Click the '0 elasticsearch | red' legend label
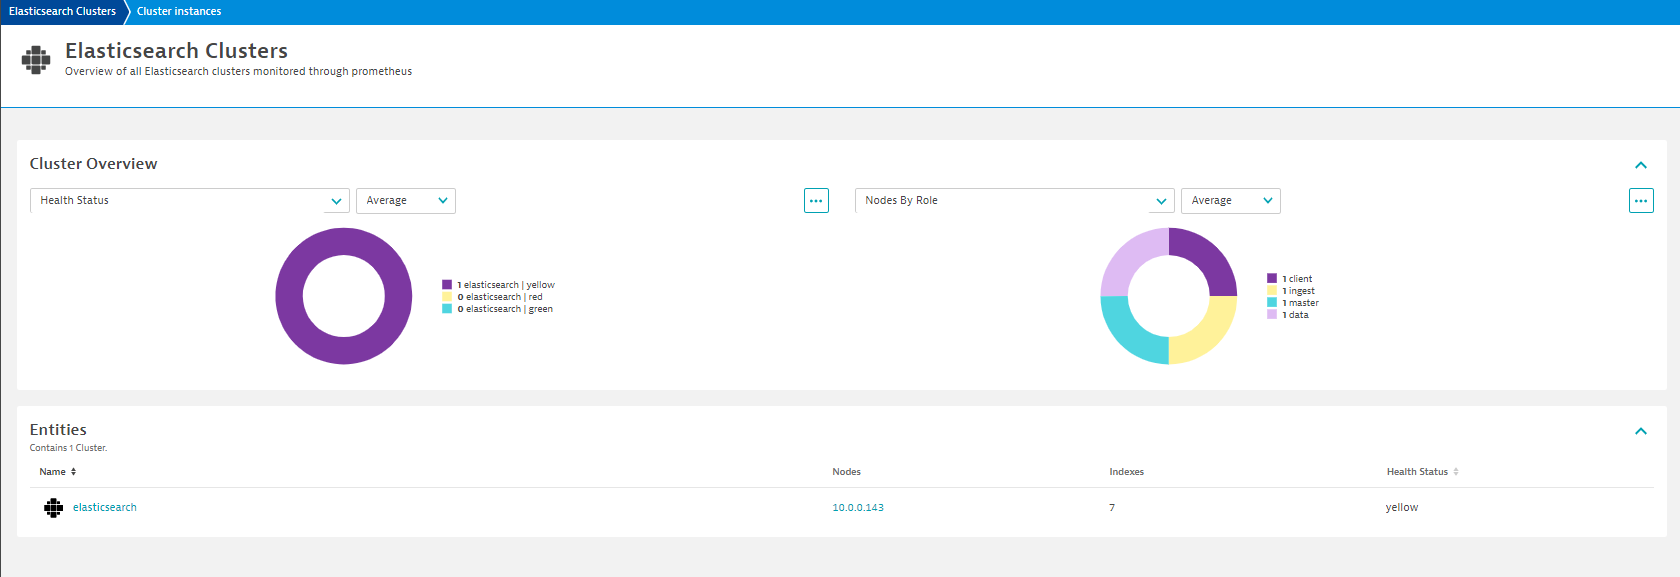The height and width of the screenshot is (577, 1680). pyautogui.click(x=500, y=297)
